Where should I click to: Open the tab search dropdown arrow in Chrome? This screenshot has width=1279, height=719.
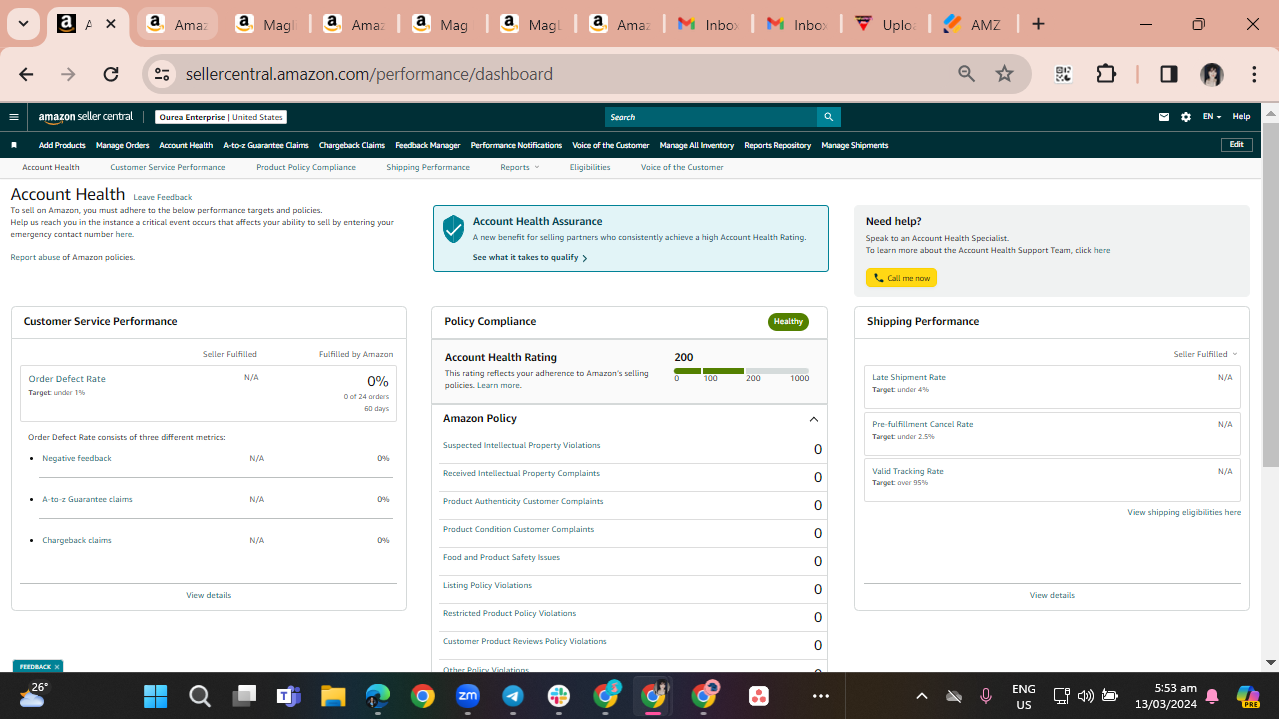tap(23, 24)
